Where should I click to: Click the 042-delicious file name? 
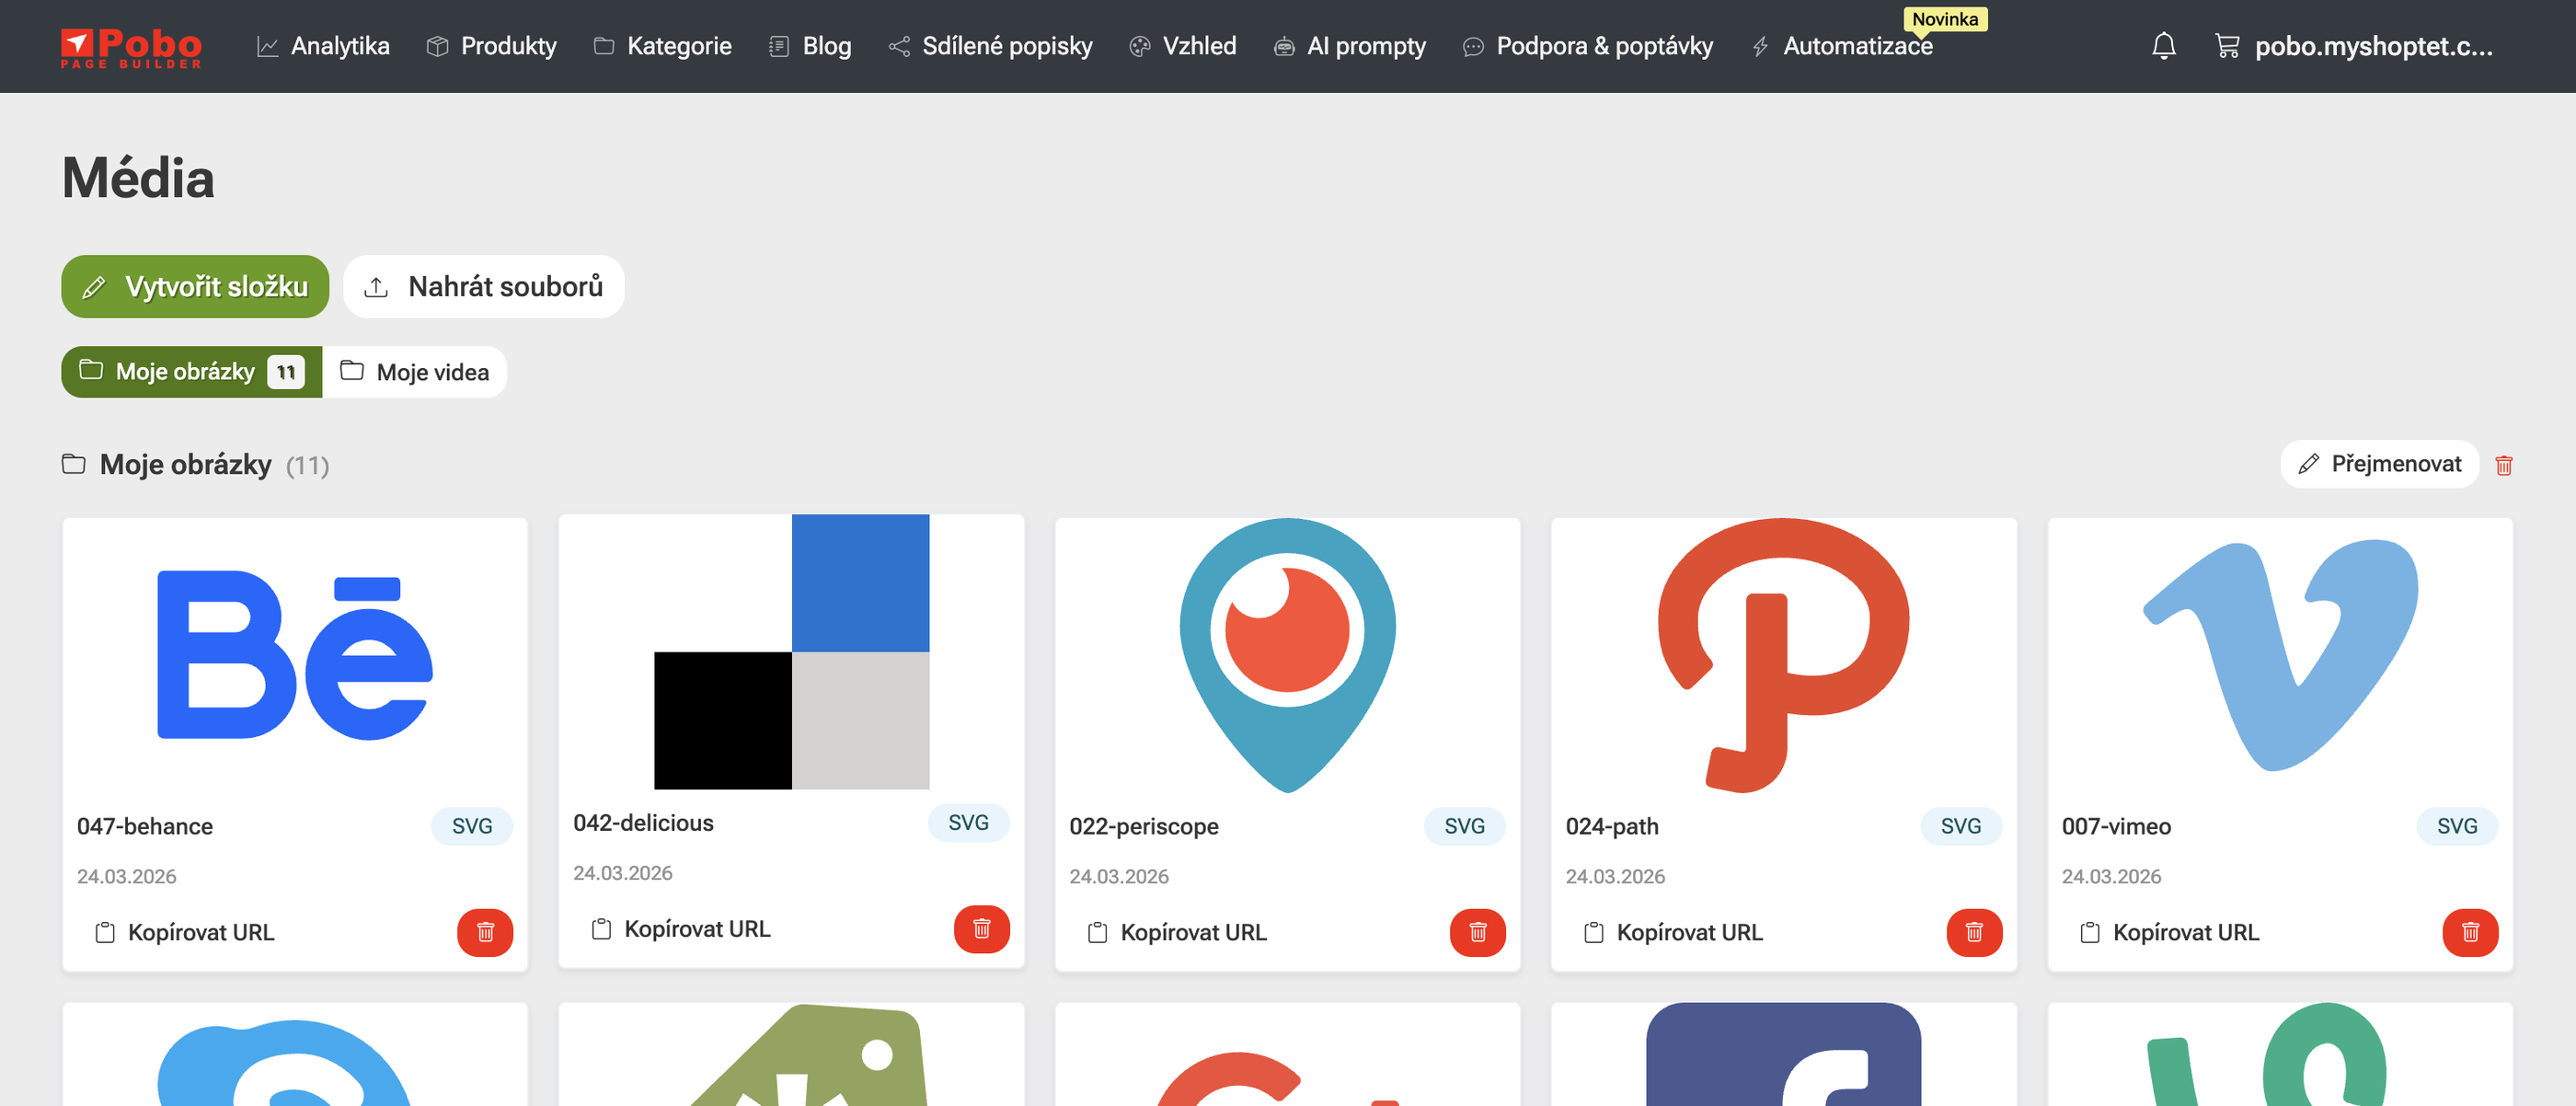click(x=643, y=823)
